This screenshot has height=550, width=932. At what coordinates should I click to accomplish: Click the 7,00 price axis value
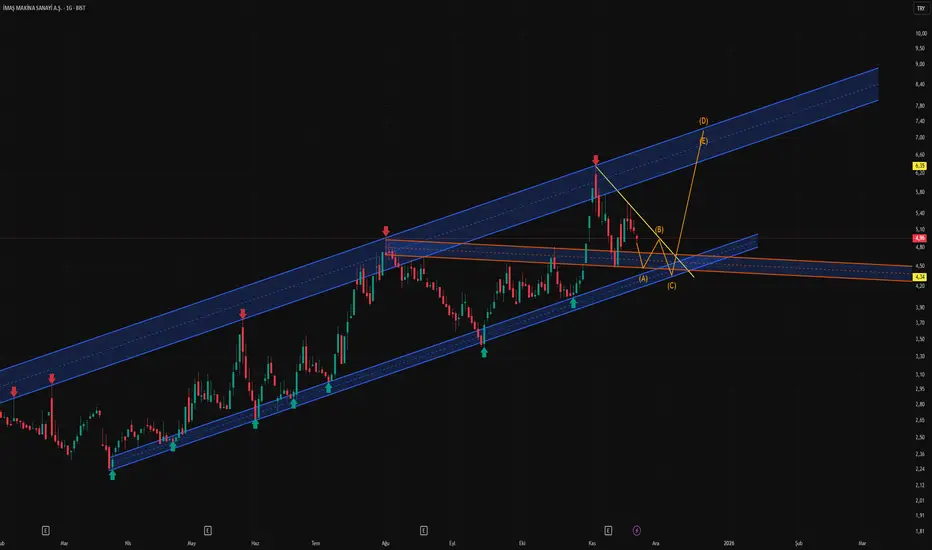point(920,137)
